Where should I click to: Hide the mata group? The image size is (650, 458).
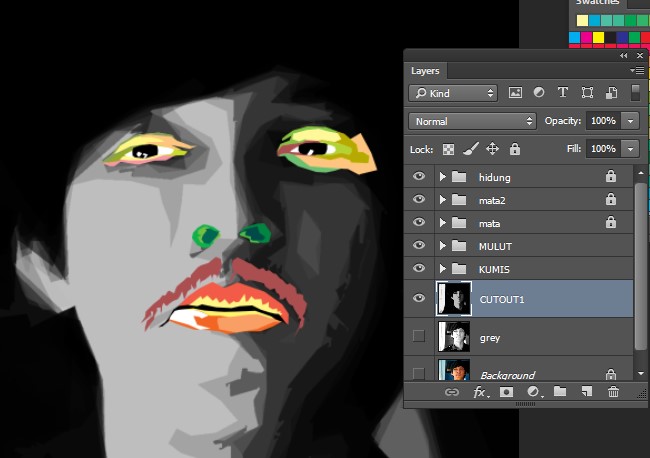click(x=419, y=222)
